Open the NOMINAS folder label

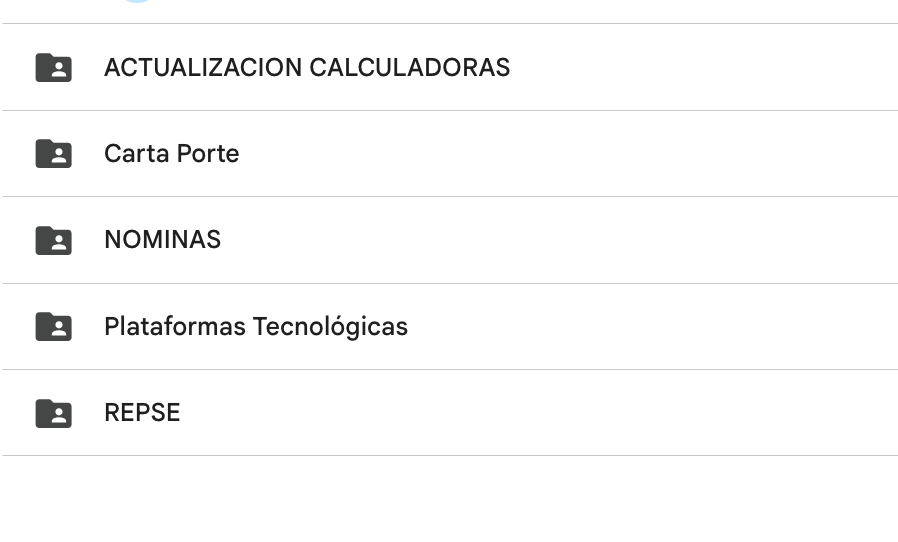pyautogui.click(x=162, y=240)
